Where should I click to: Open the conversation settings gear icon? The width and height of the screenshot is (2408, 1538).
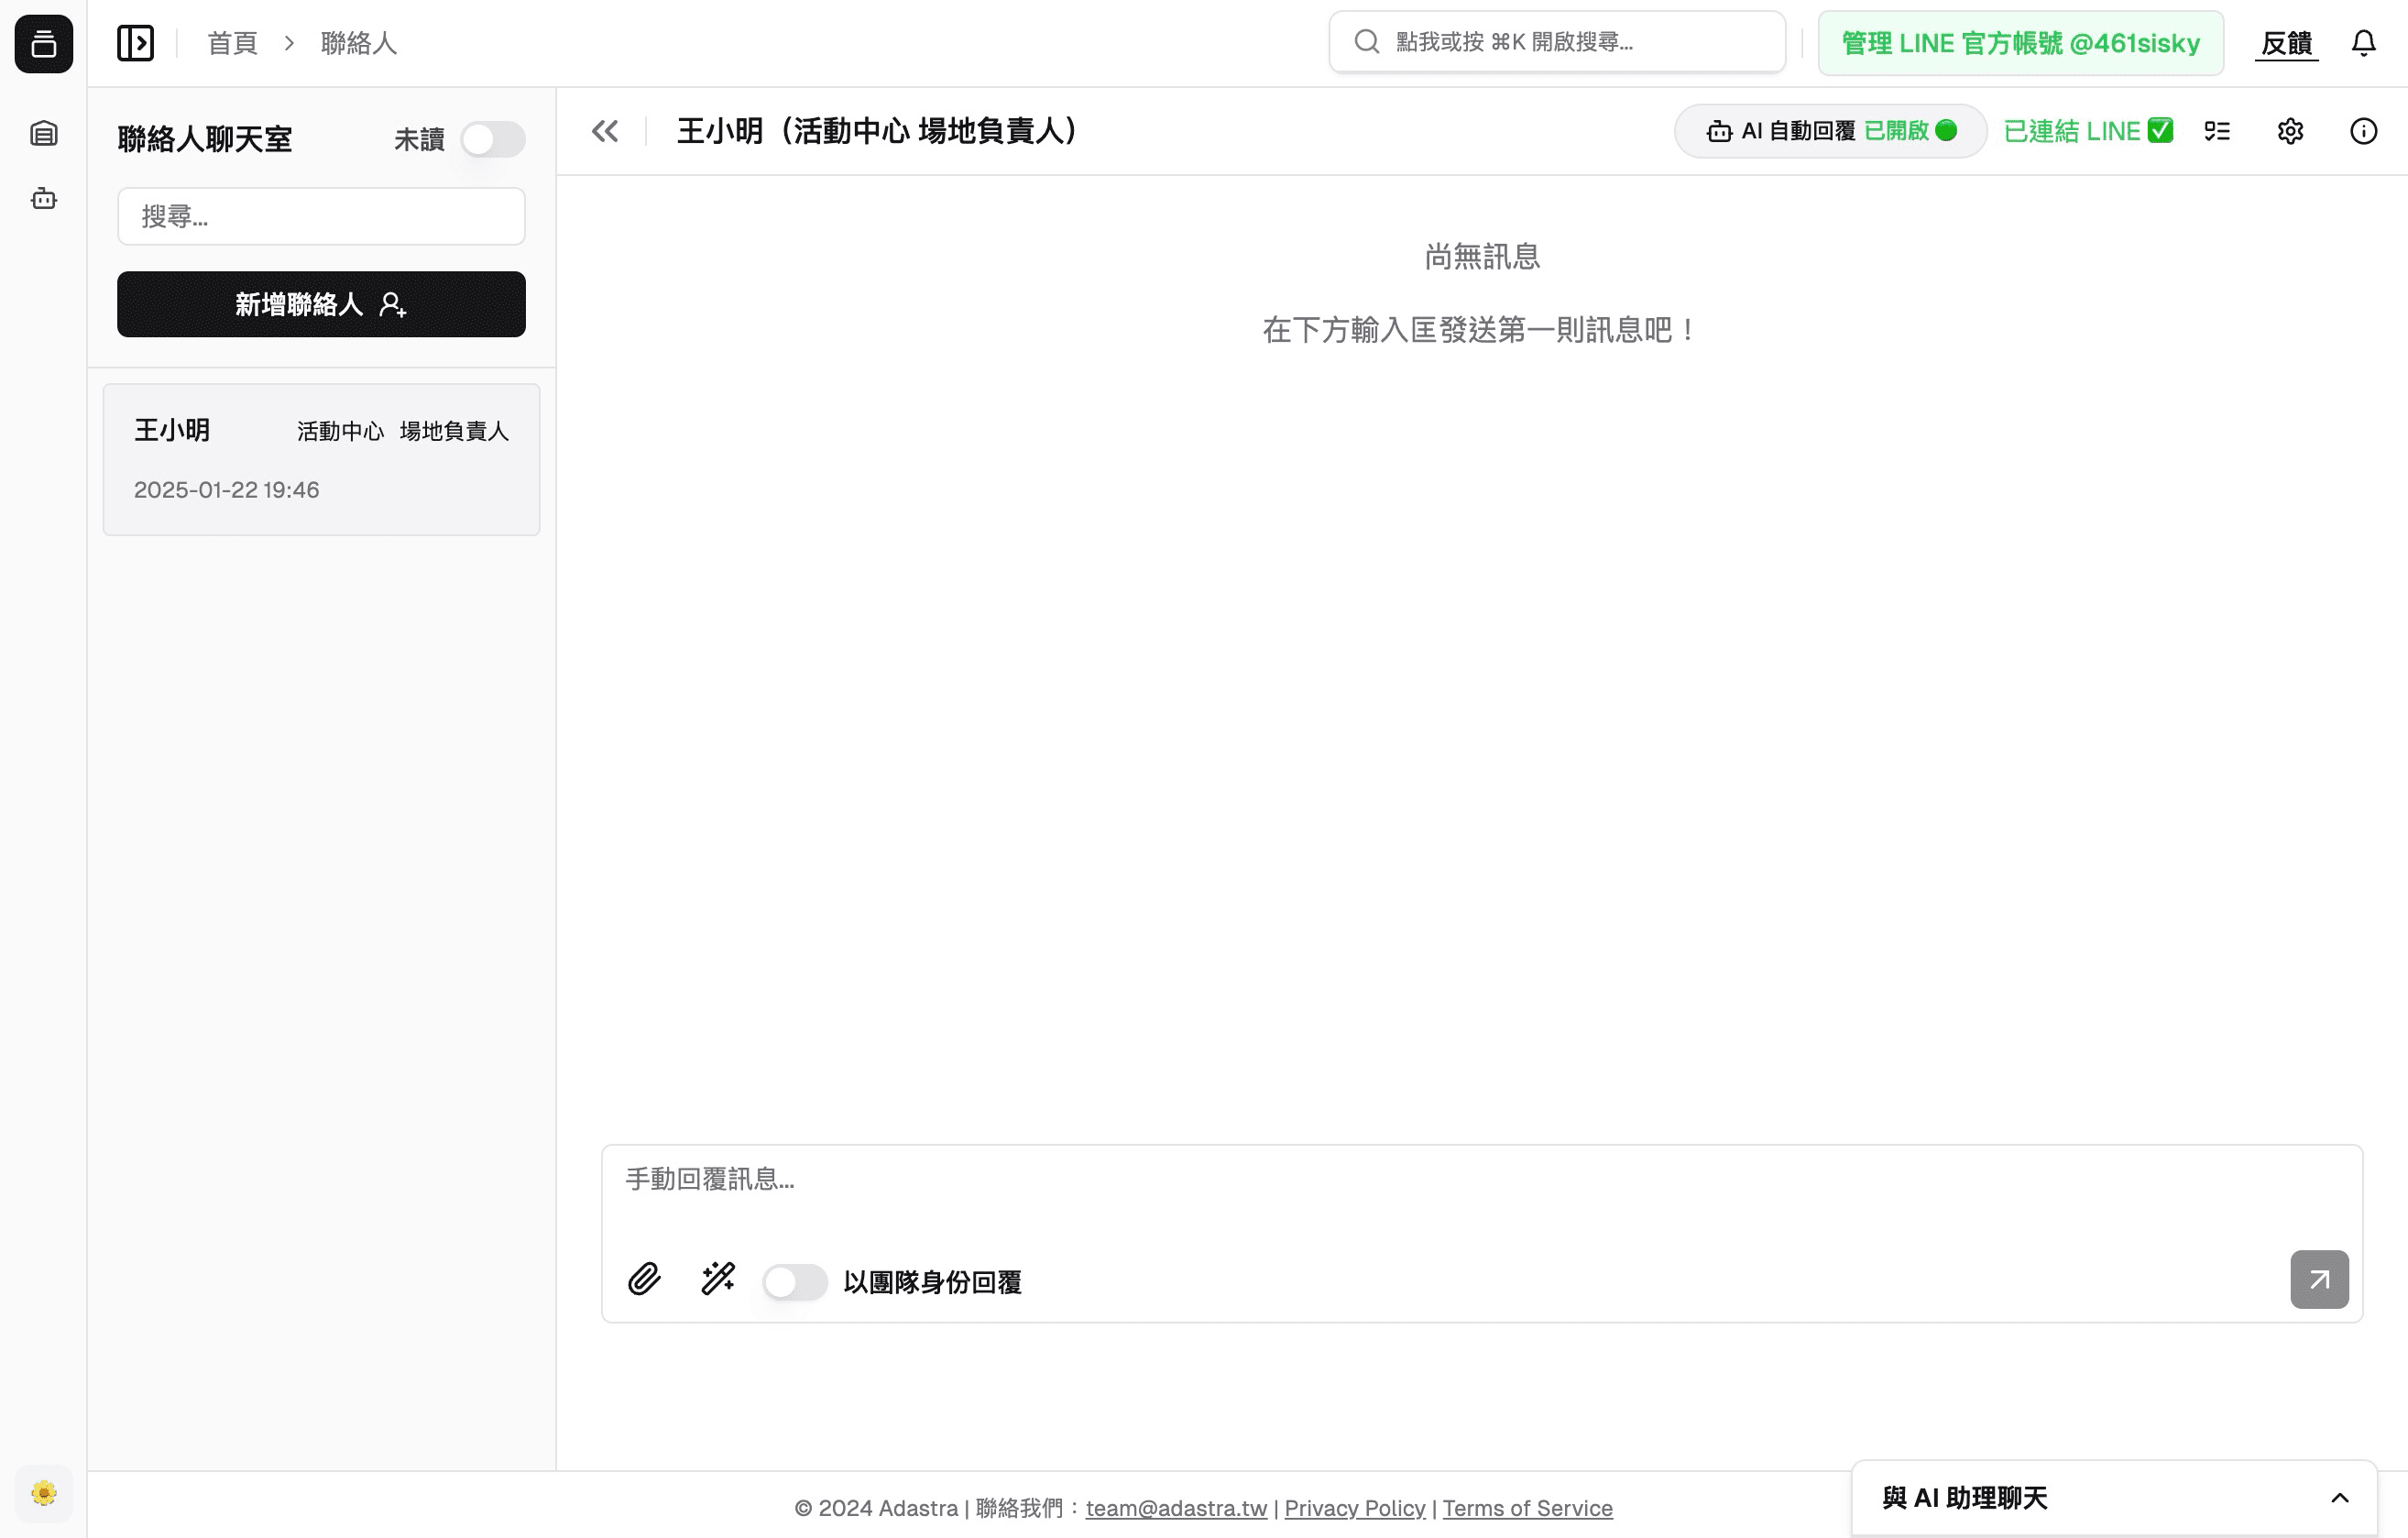tap(2293, 130)
